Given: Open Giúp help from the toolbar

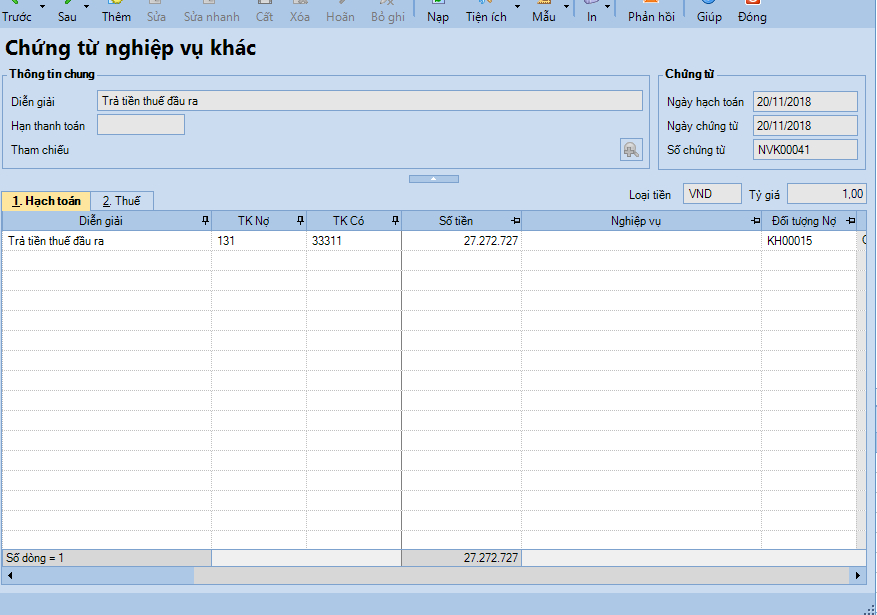Looking at the screenshot, I should point(709,12).
